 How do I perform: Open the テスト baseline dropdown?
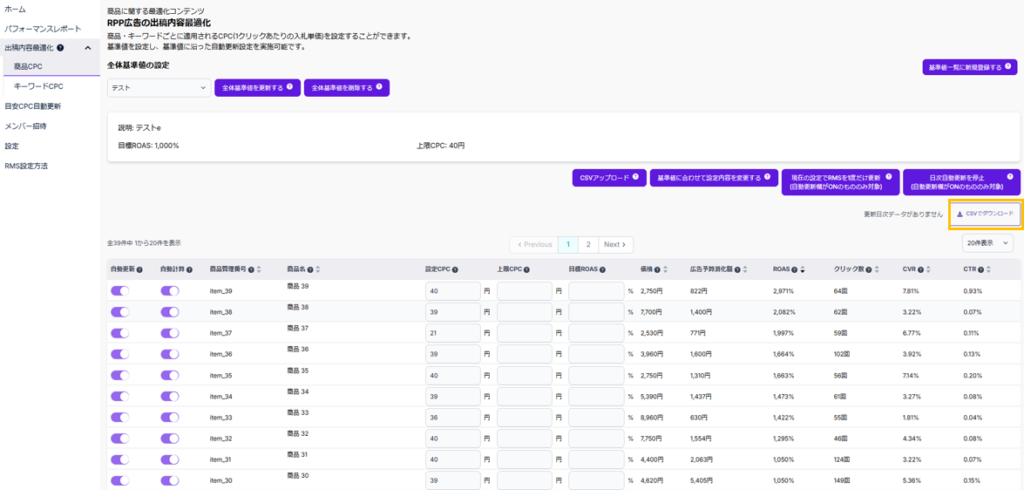pyautogui.click(x=158, y=88)
